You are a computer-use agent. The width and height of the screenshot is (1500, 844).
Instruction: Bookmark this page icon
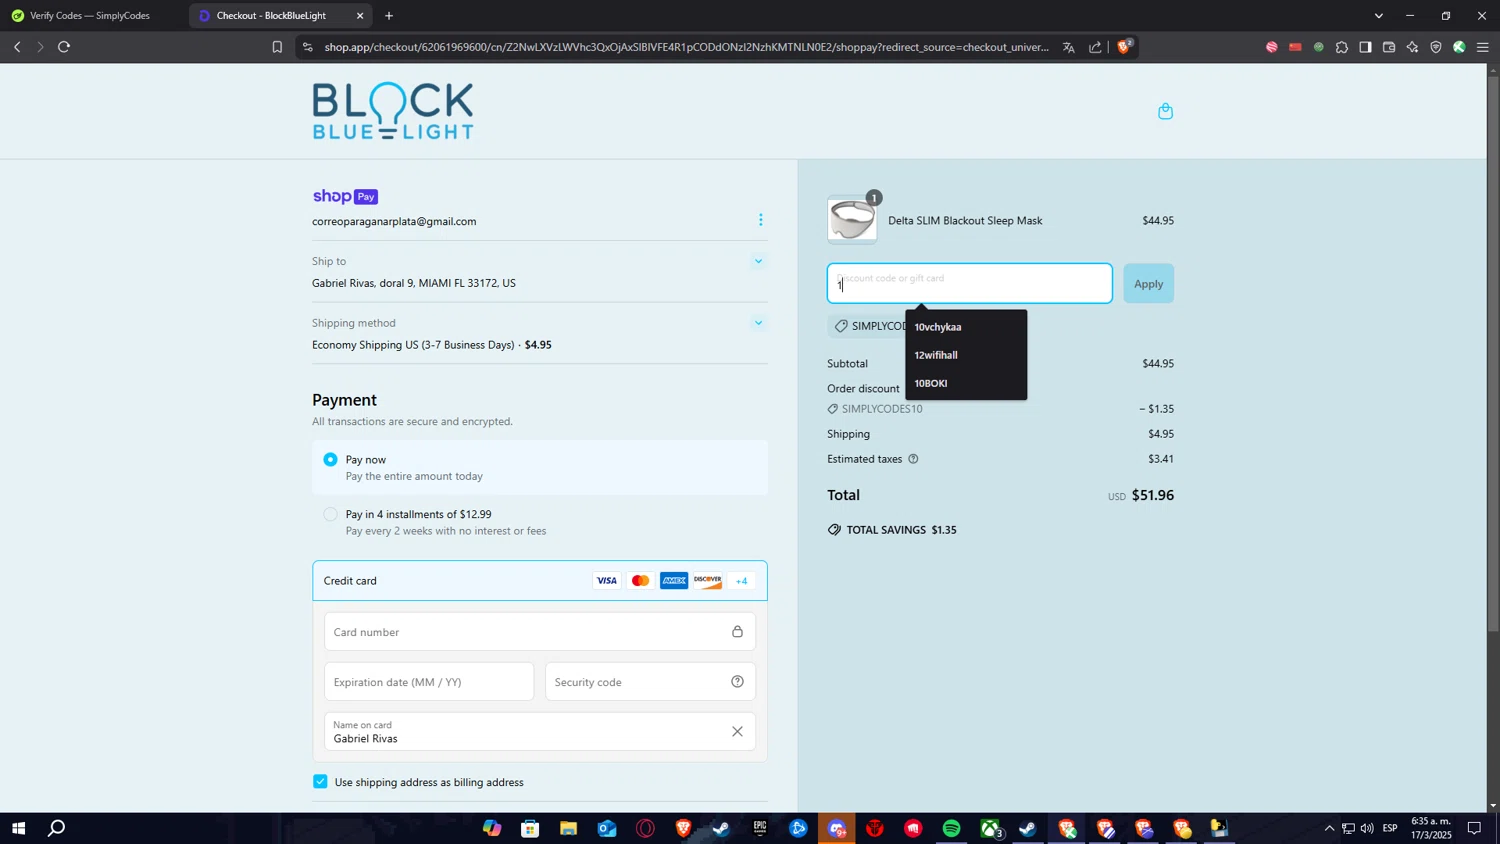(x=277, y=47)
